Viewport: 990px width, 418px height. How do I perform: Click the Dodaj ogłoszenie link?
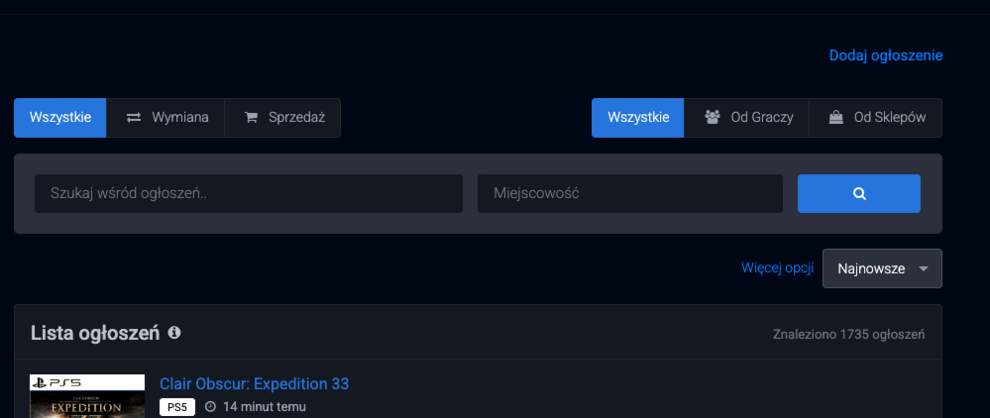click(885, 56)
